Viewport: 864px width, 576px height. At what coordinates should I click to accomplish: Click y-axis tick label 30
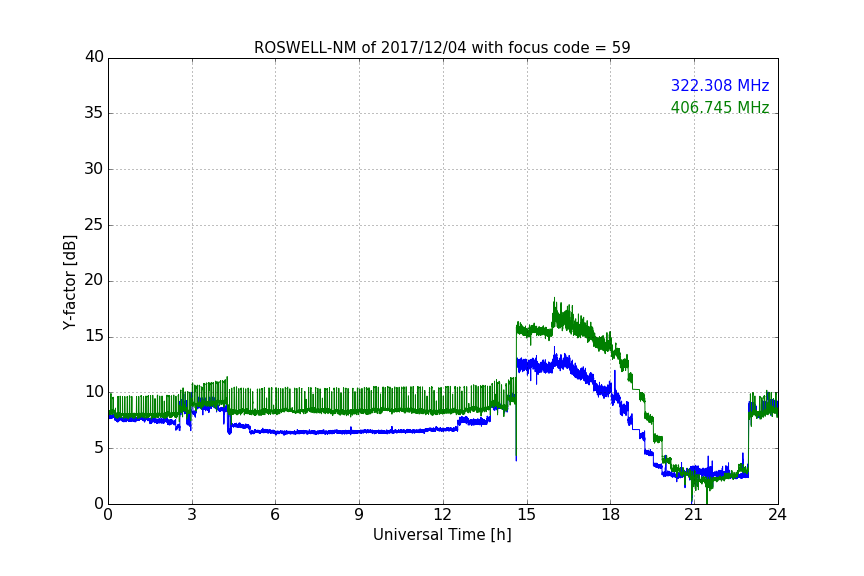coord(94,169)
